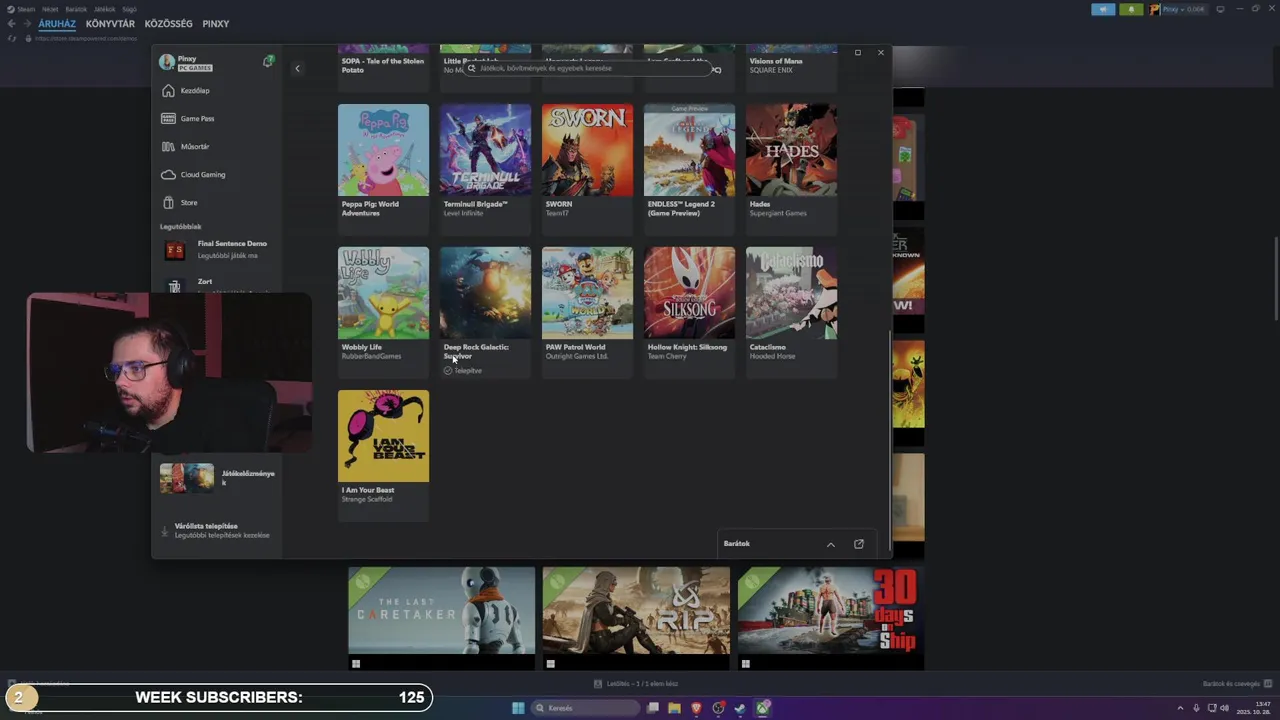This screenshot has height=720, width=1280.
Task: Open Súgó help menu in Steam
Action: click(x=129, y=9)
